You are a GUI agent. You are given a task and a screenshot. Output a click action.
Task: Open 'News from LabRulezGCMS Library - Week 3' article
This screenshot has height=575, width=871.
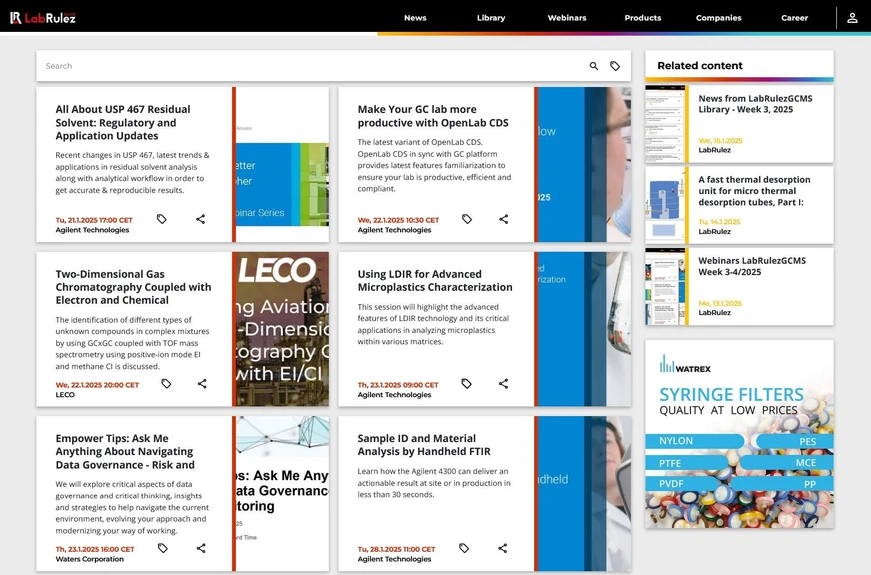click(x=755, y=104)
